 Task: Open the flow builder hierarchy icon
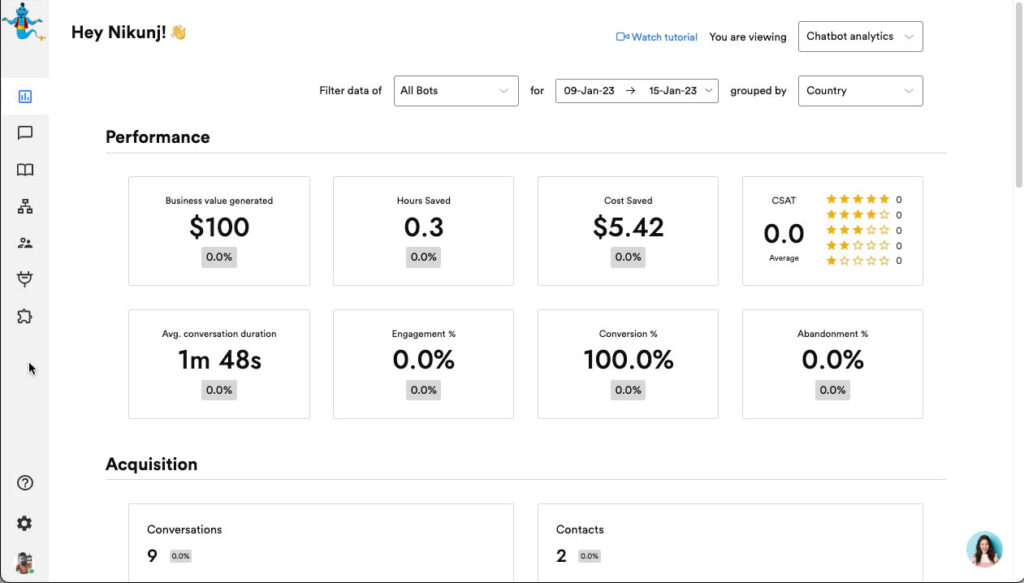point(25,207)
